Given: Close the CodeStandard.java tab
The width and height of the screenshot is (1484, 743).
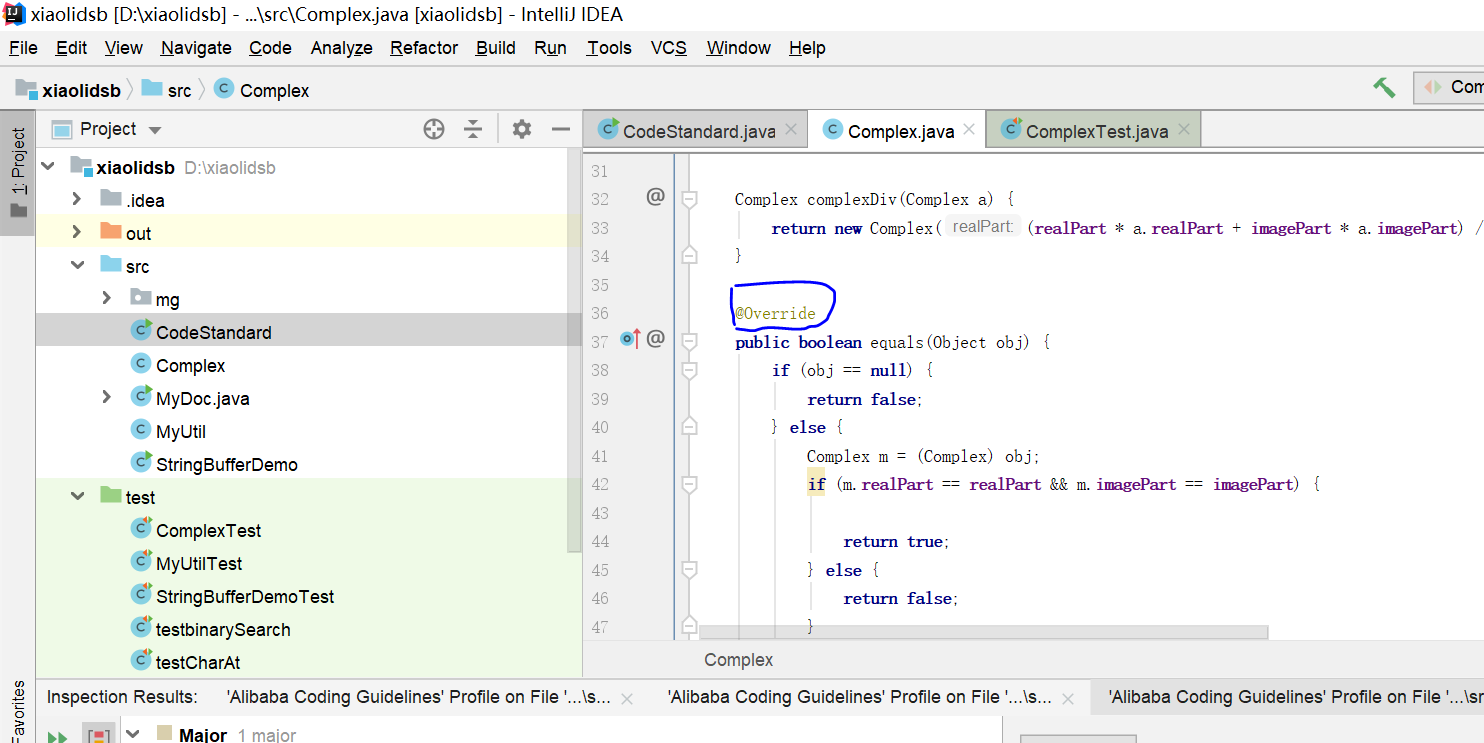Looking at the screenshot, I should [791, 130].
